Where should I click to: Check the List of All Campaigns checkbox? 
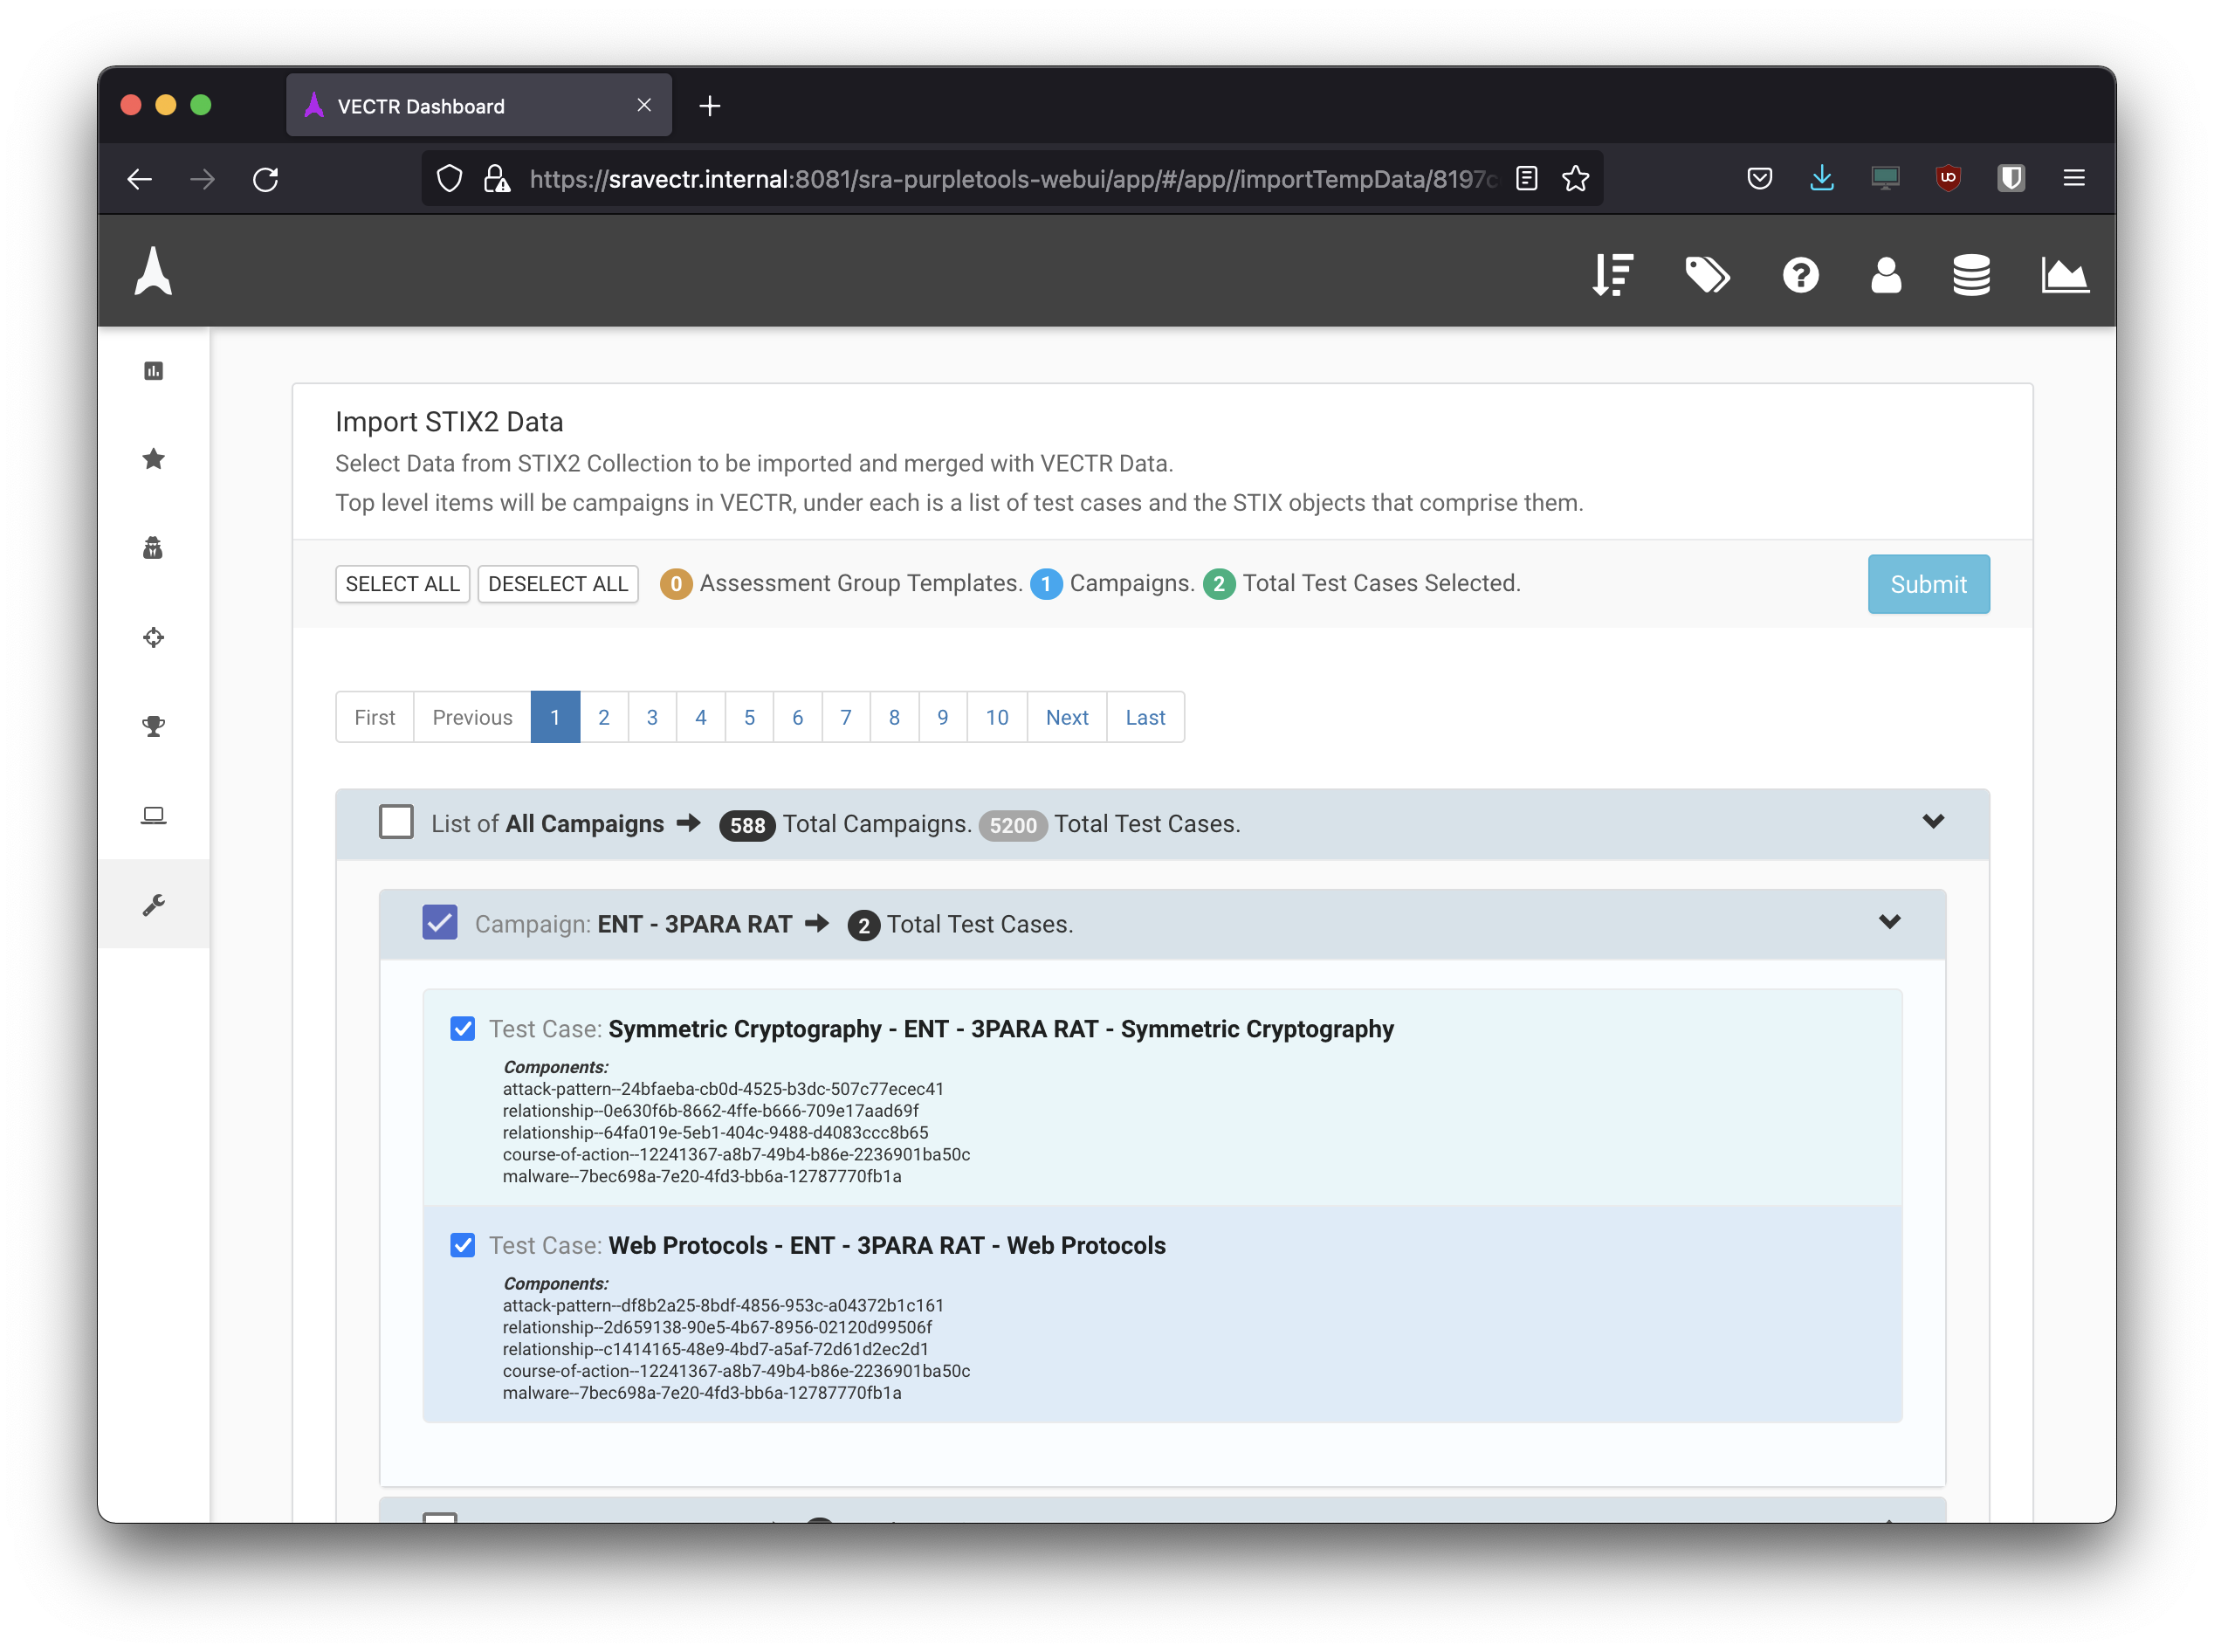(x=396, y=822)
